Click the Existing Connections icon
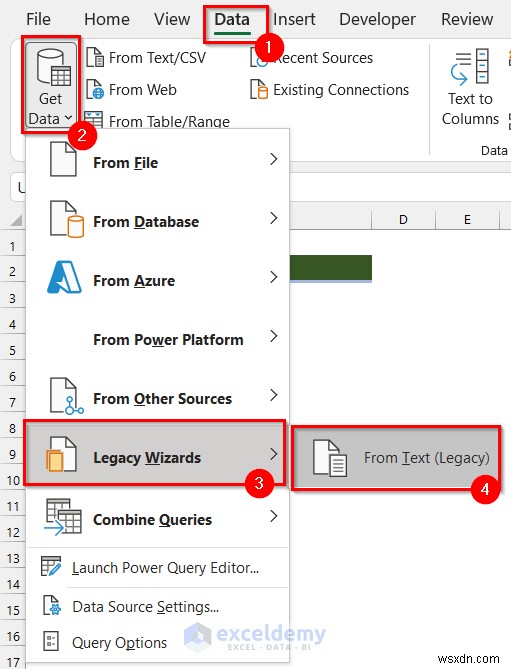Screen dimensions: 511x669 (x=258, y=90)
